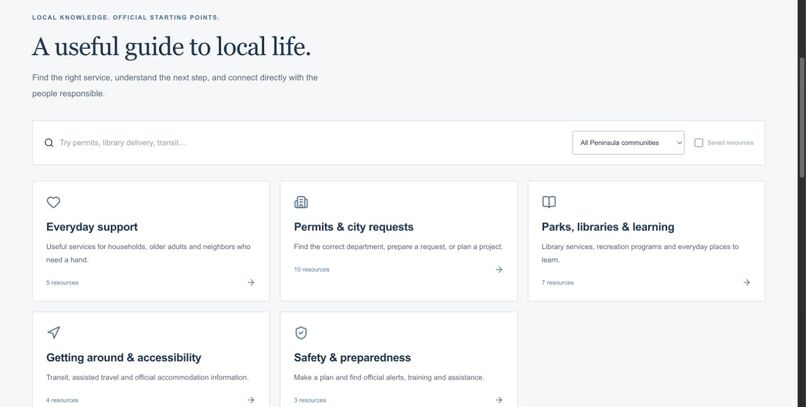This screenshot has height=407, width=806.
Task: Click the heart icon on Everyday support
Action: (x=53, y=202)
